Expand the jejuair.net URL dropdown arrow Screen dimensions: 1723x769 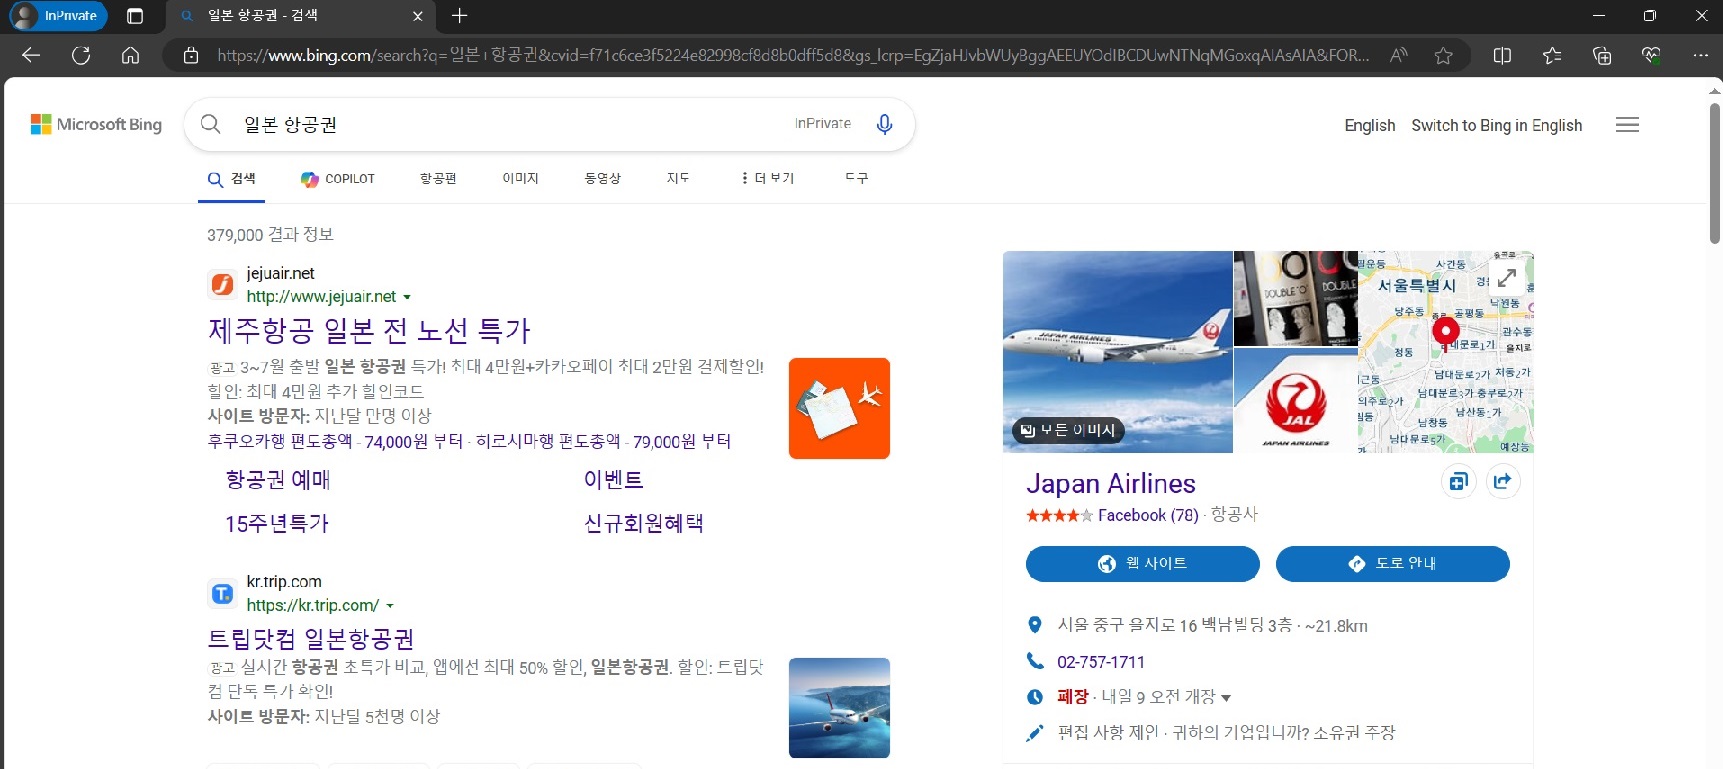(x=407, y=297)
